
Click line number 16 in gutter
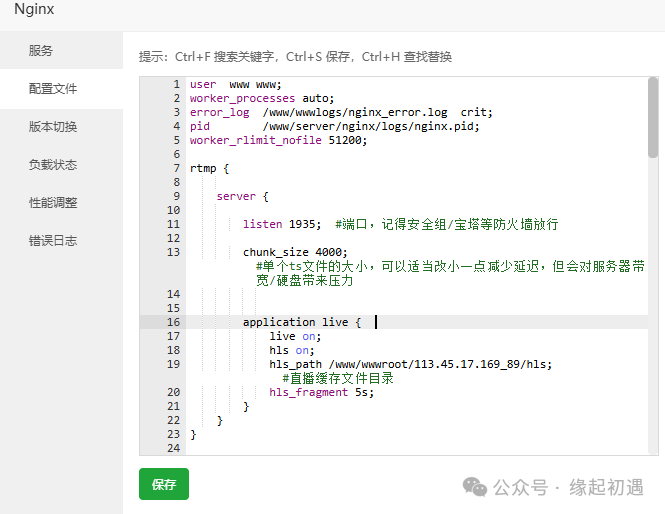173,322
